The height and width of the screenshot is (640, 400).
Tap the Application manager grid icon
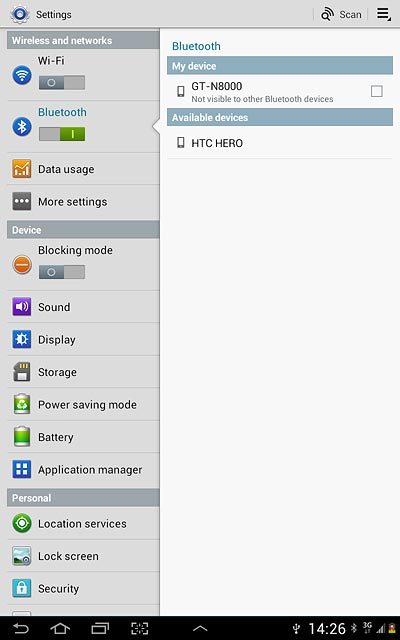coord(22,469)
